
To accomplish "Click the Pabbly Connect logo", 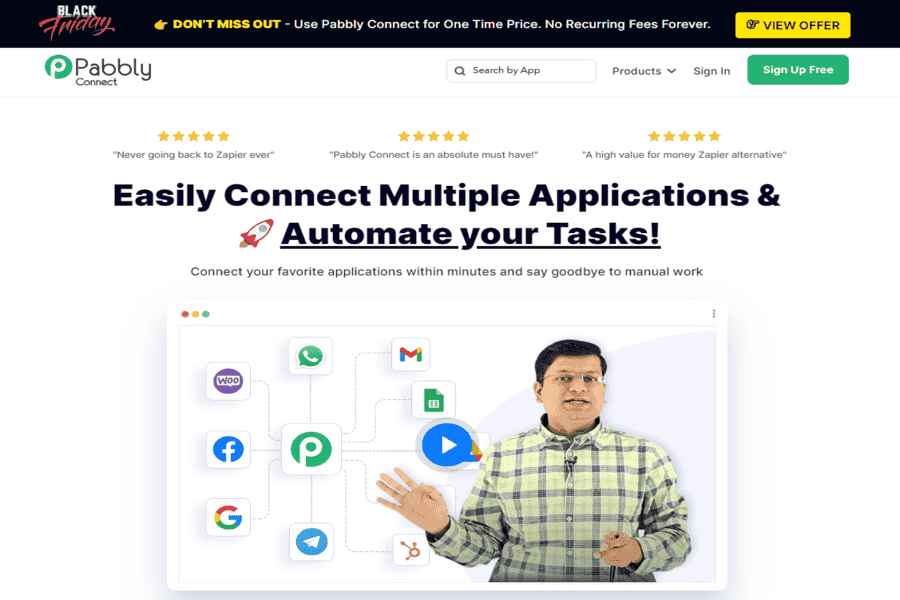I will point(98,71).
